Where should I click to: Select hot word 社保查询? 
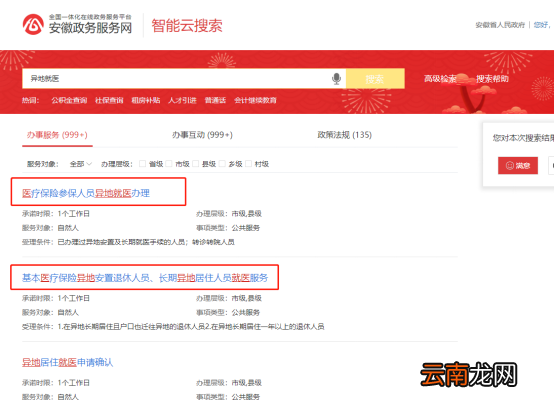tap(109, 100)
